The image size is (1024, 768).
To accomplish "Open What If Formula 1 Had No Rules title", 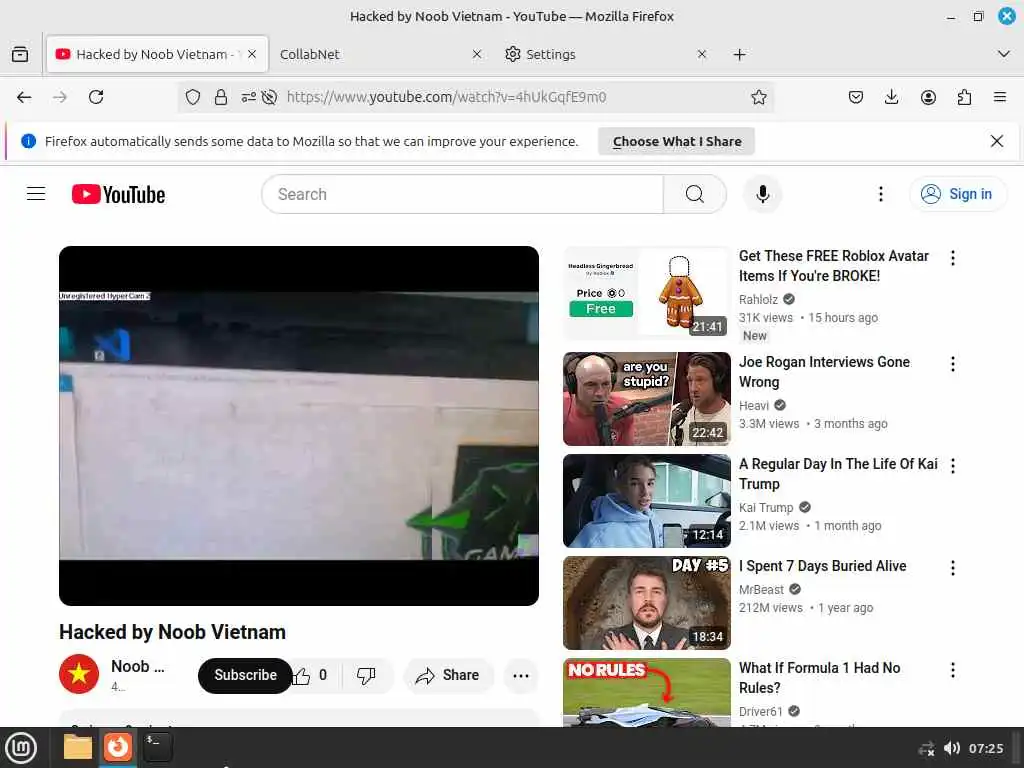I will [x=820, y=678].
